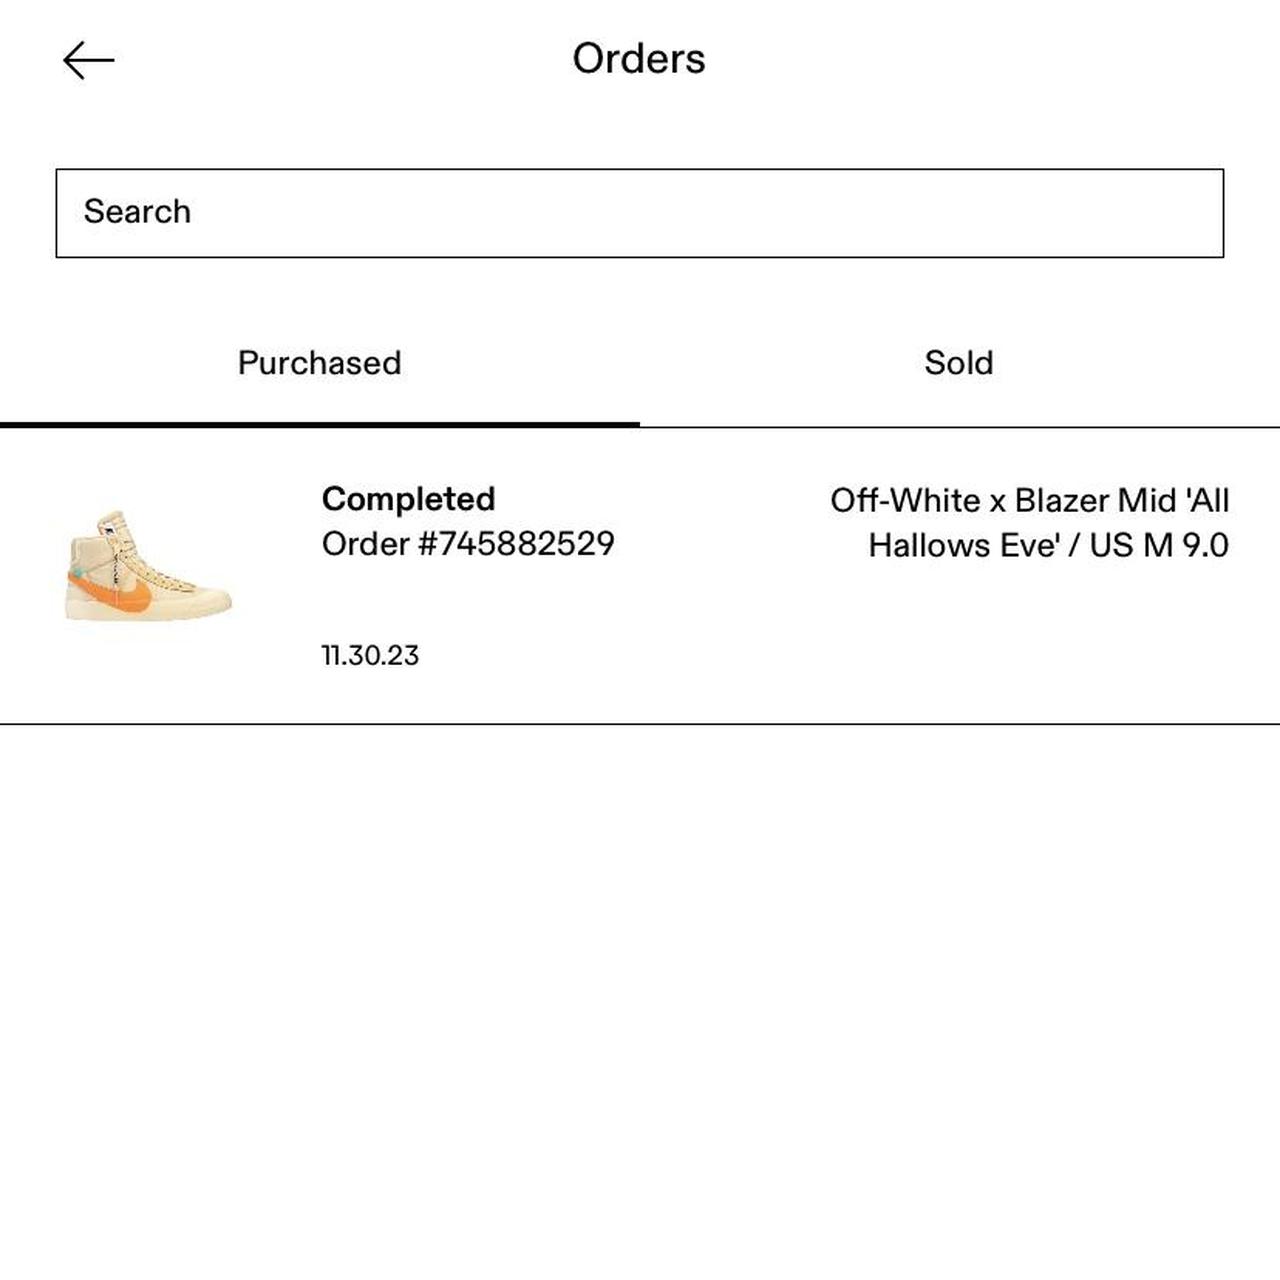This screenshot has height=1280, width=1280.
Task: Click the order number digits 745882529
Action: pos(526,544)
